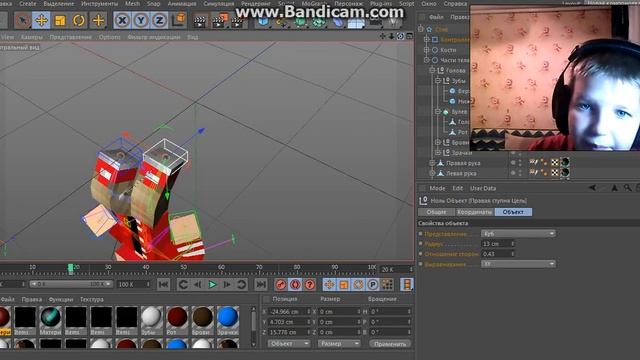Open the Mesh menu
The height and width of the screenshot is (360, 640).
(x=132, y=3)
